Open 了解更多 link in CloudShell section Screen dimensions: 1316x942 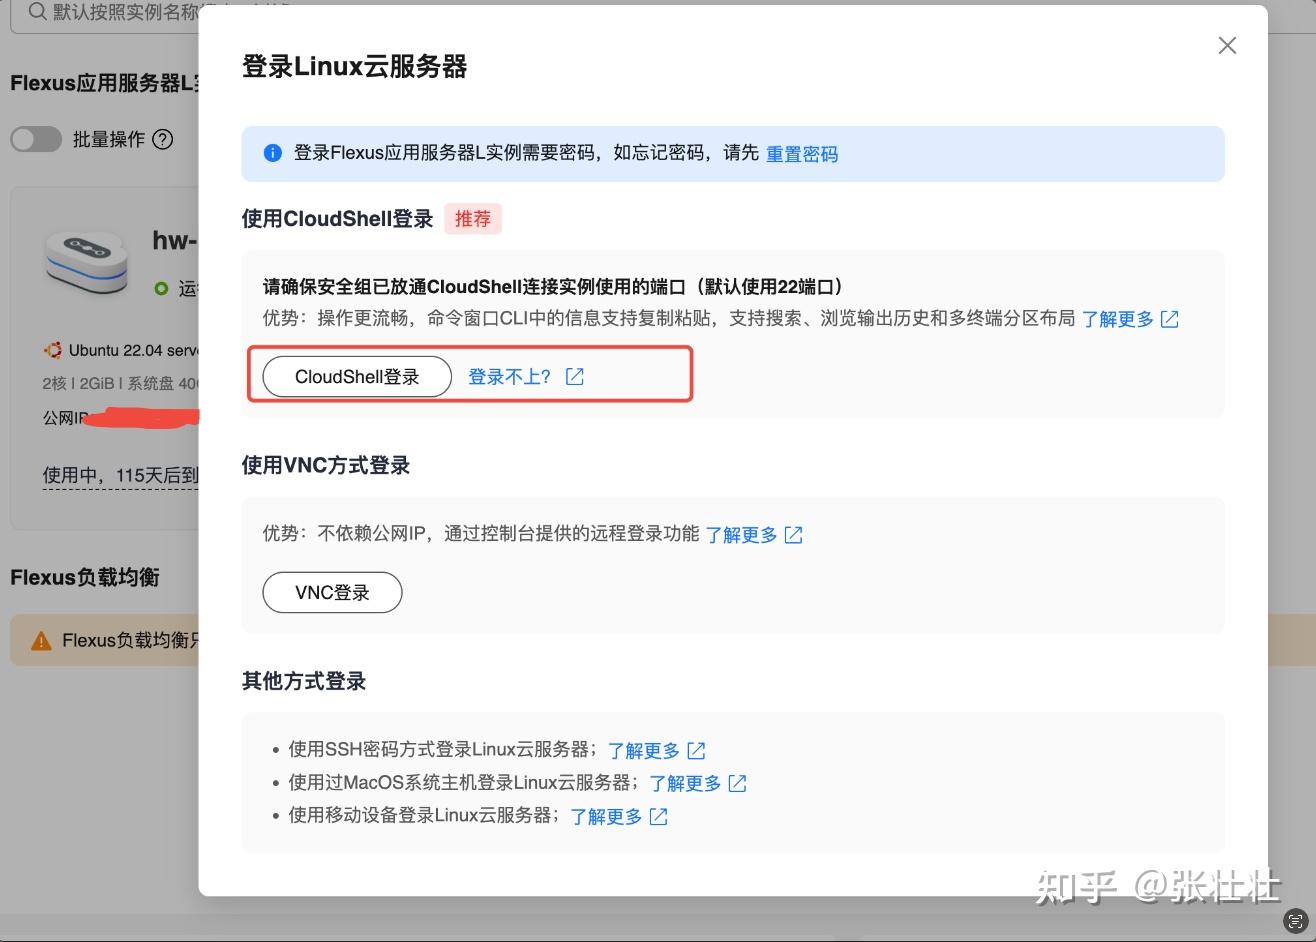tap(1118, 319)
